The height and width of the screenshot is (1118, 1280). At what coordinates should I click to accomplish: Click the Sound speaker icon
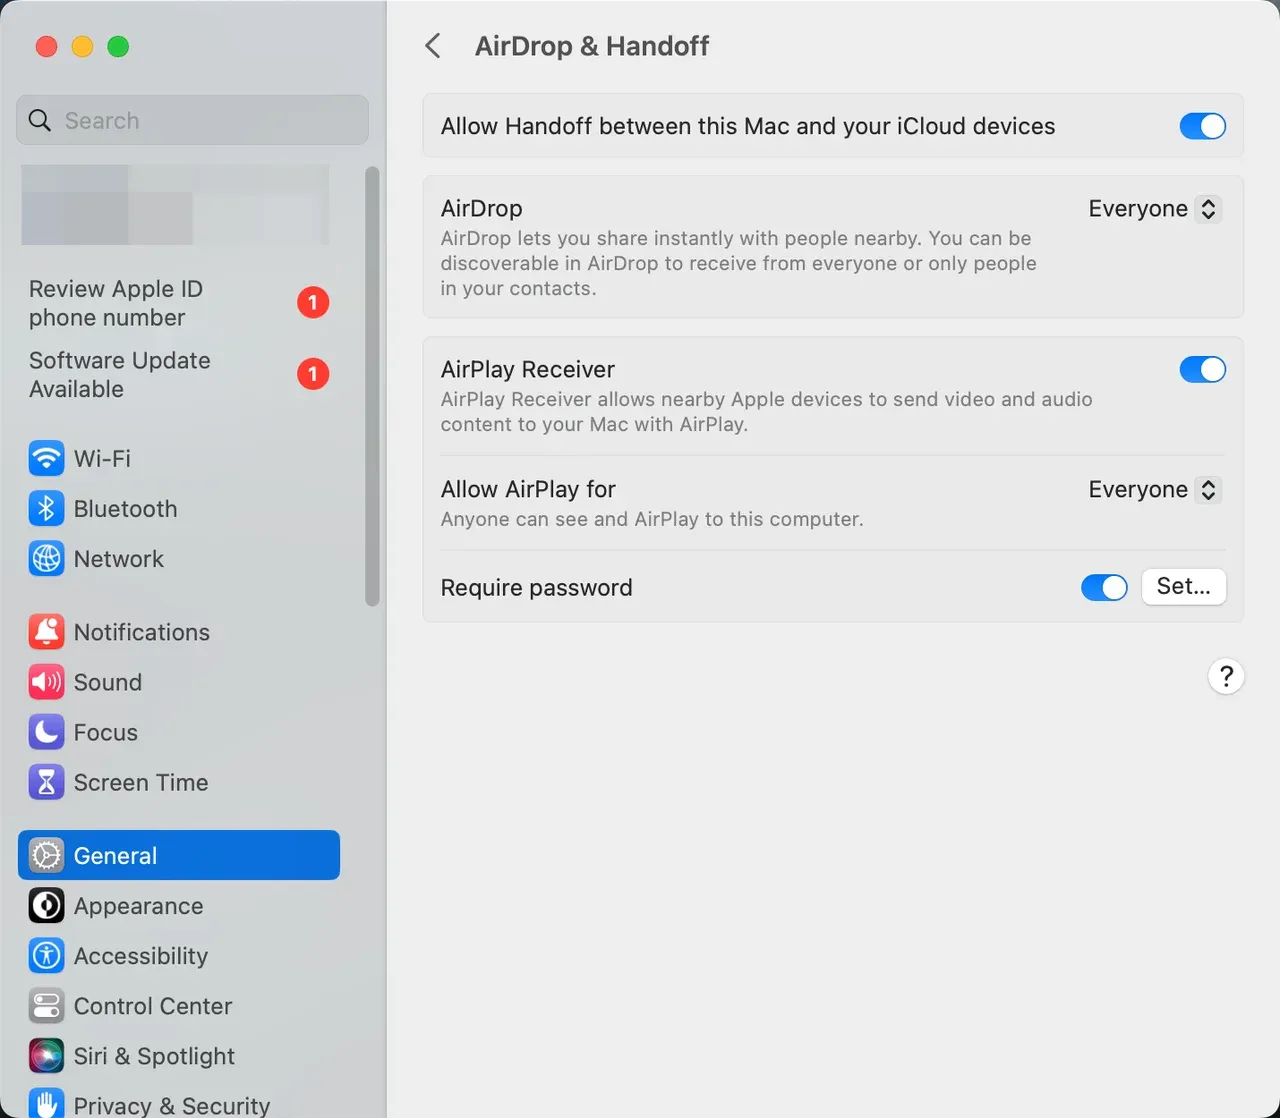(46, 682)
